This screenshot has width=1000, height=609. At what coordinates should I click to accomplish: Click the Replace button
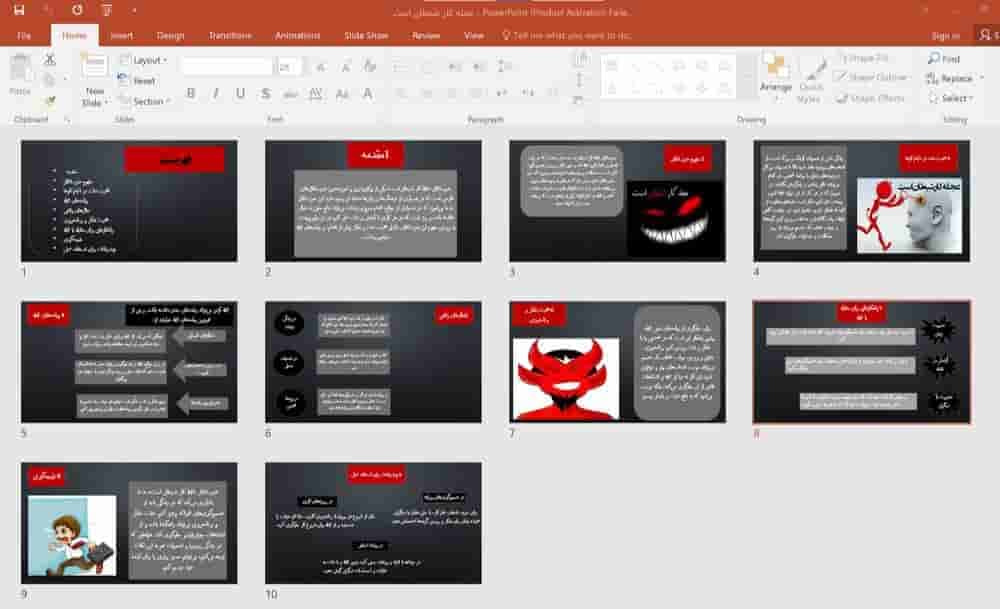click(x=950, y=78)
